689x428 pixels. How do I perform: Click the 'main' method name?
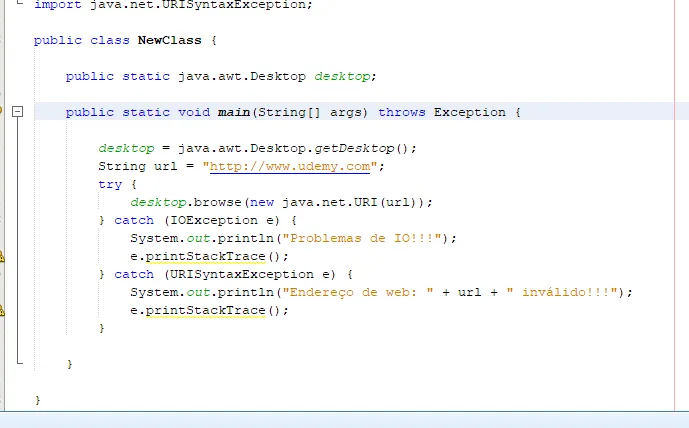(234, 112)
